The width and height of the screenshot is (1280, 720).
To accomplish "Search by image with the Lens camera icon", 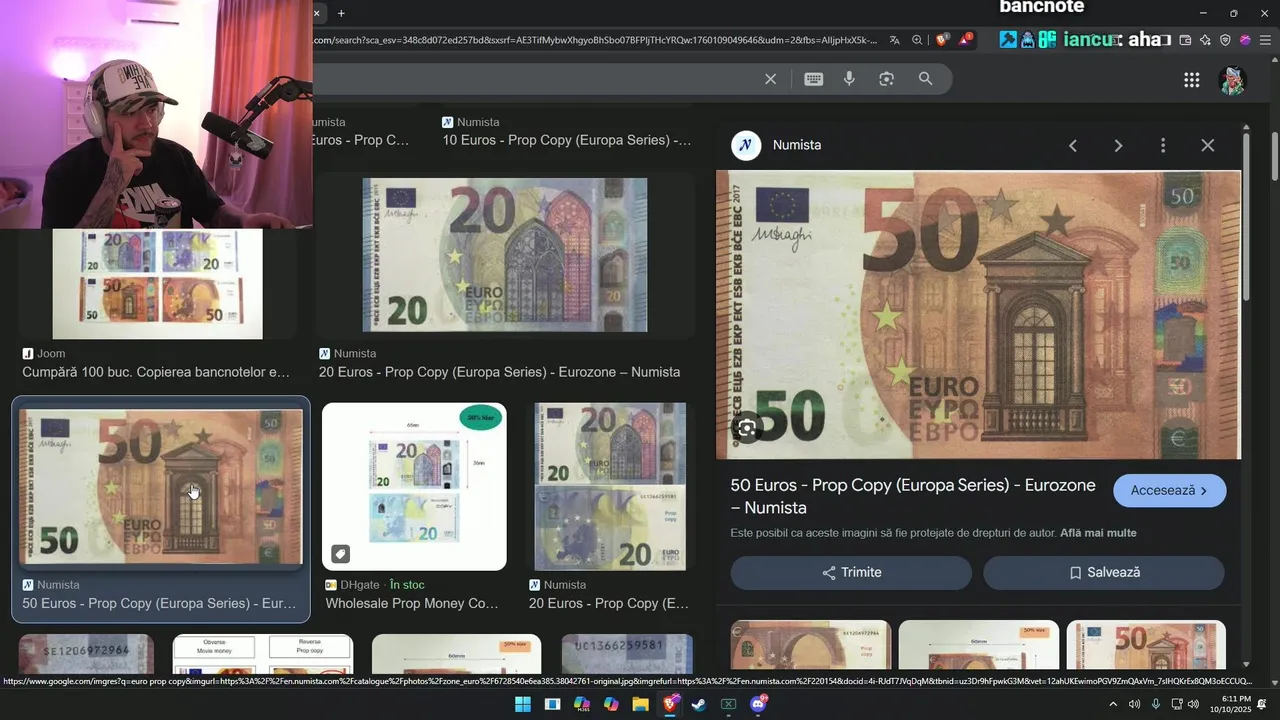I will point(886,79).
